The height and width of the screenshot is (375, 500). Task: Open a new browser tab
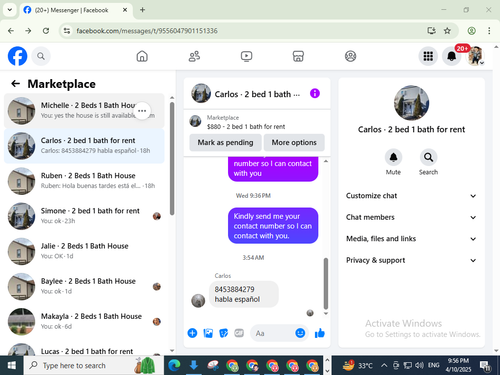click(142, 10)
